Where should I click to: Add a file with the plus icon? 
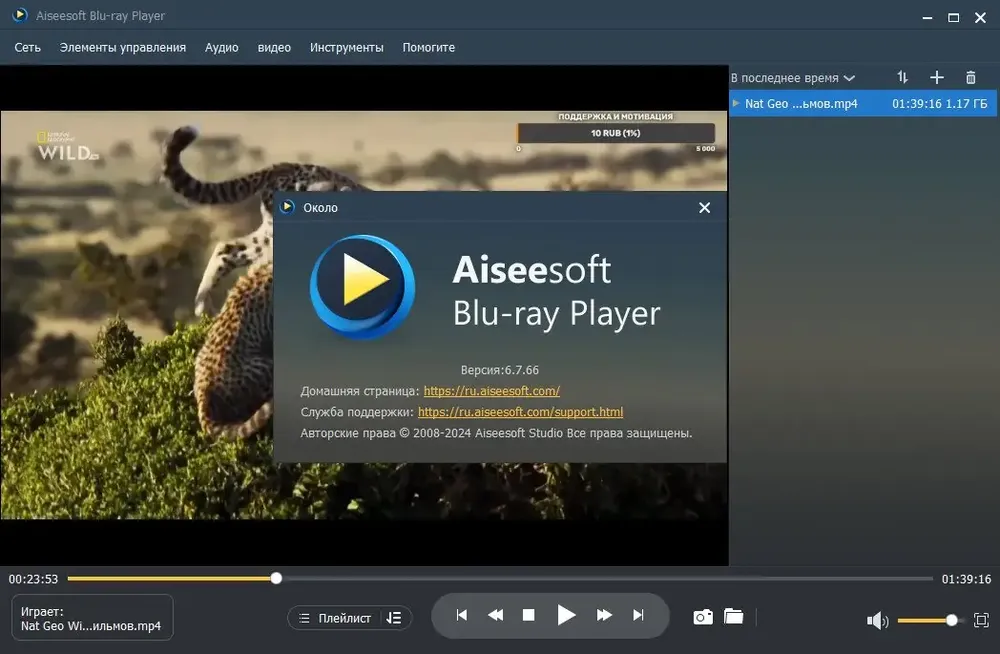936,77
